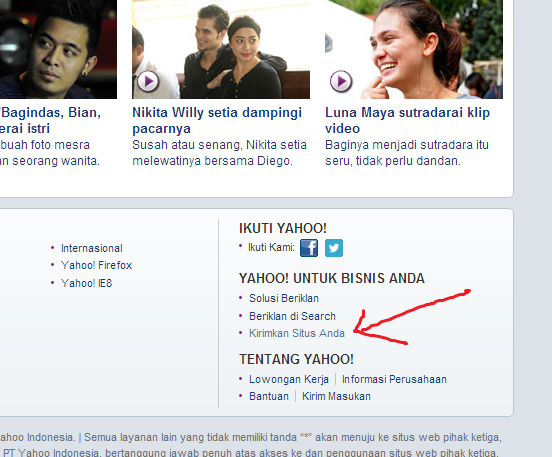The height and width of the screenshot is (457, 552).
Task: Open headline 'Nikita Willy setia dampingi pacarnya'
Action: point(217,120)
